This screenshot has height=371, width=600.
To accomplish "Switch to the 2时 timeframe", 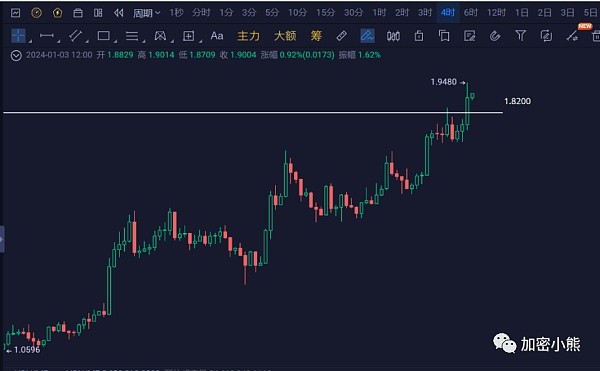I will point(402,13).
